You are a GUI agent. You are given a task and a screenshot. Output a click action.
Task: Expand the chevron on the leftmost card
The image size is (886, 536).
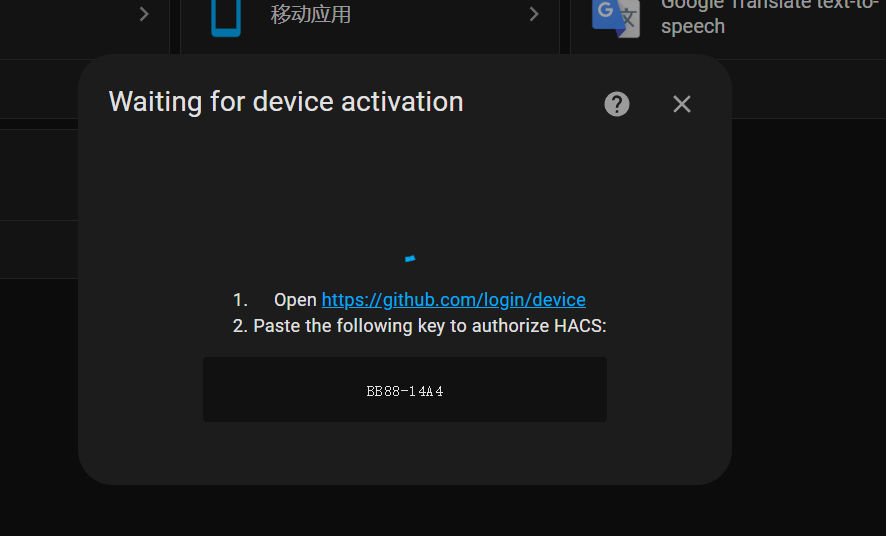(144, 14)
